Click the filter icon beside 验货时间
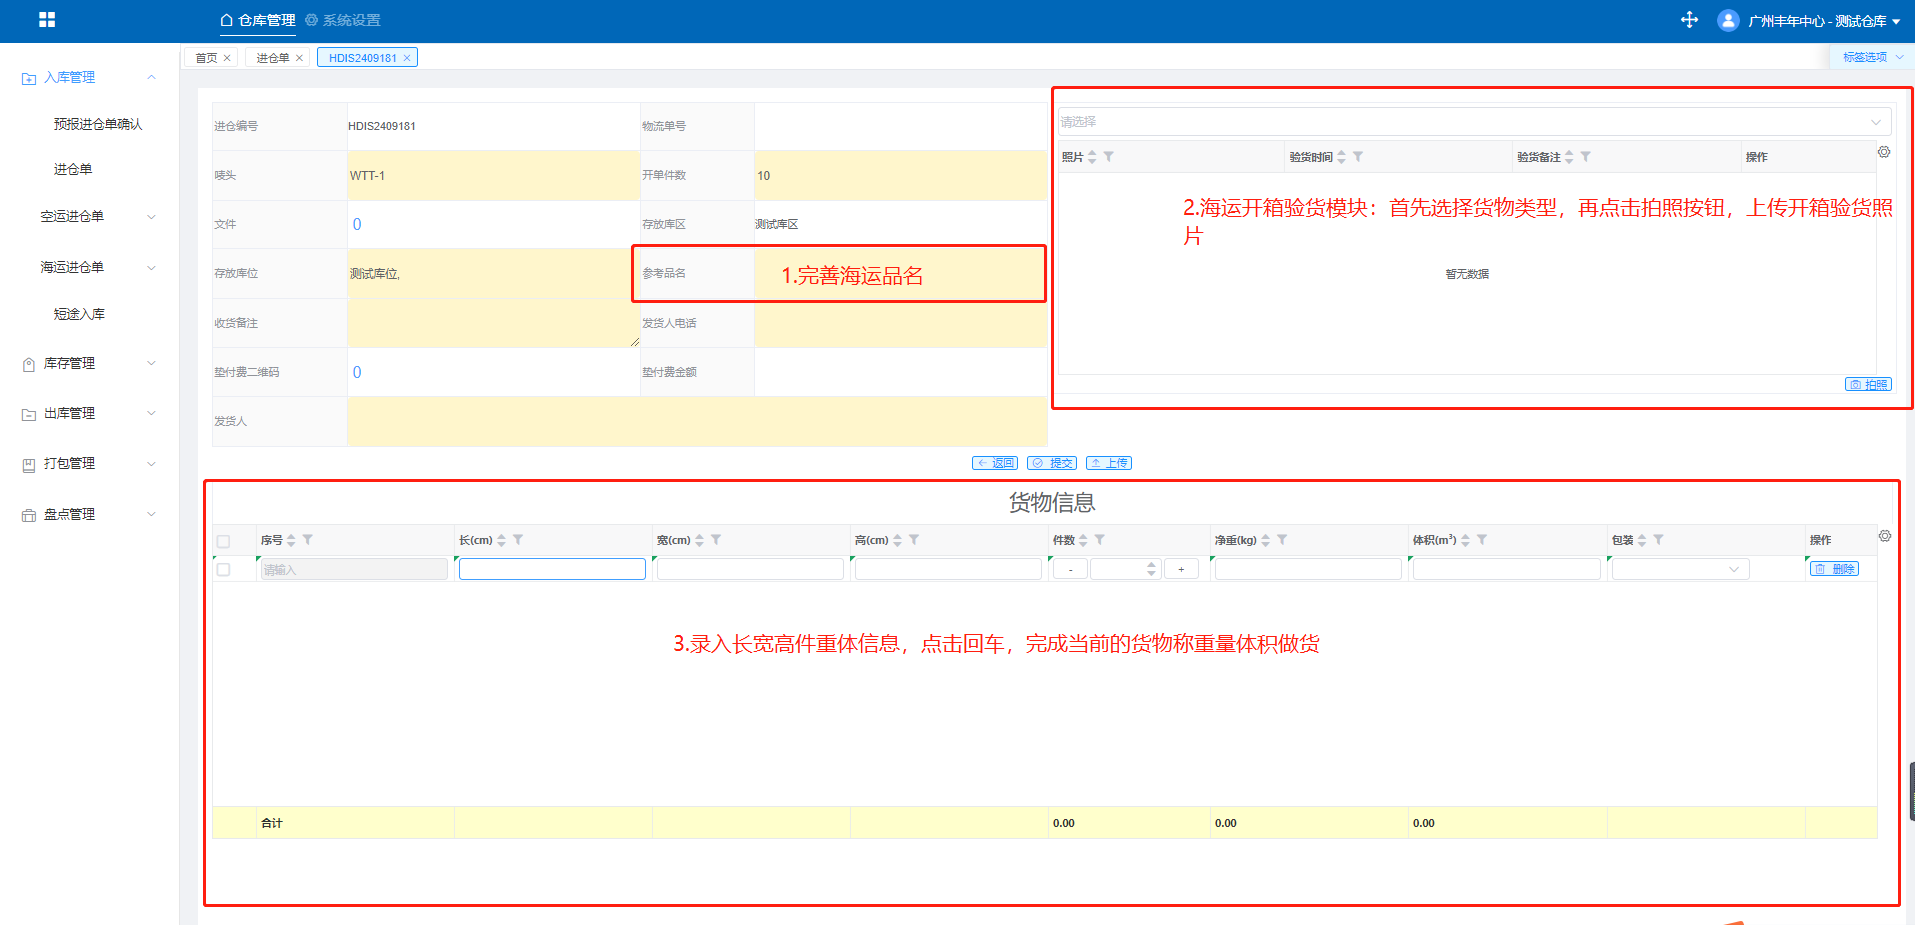 tap(1358, 157)
